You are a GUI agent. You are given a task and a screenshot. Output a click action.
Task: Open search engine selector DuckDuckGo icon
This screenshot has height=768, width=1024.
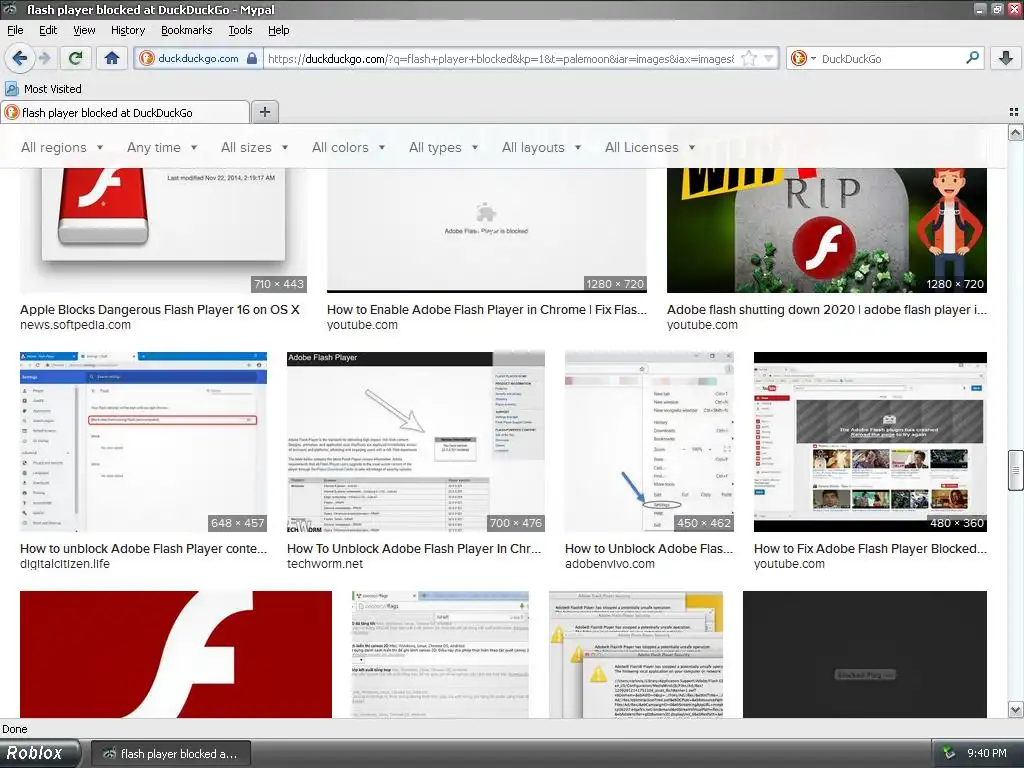803,59
